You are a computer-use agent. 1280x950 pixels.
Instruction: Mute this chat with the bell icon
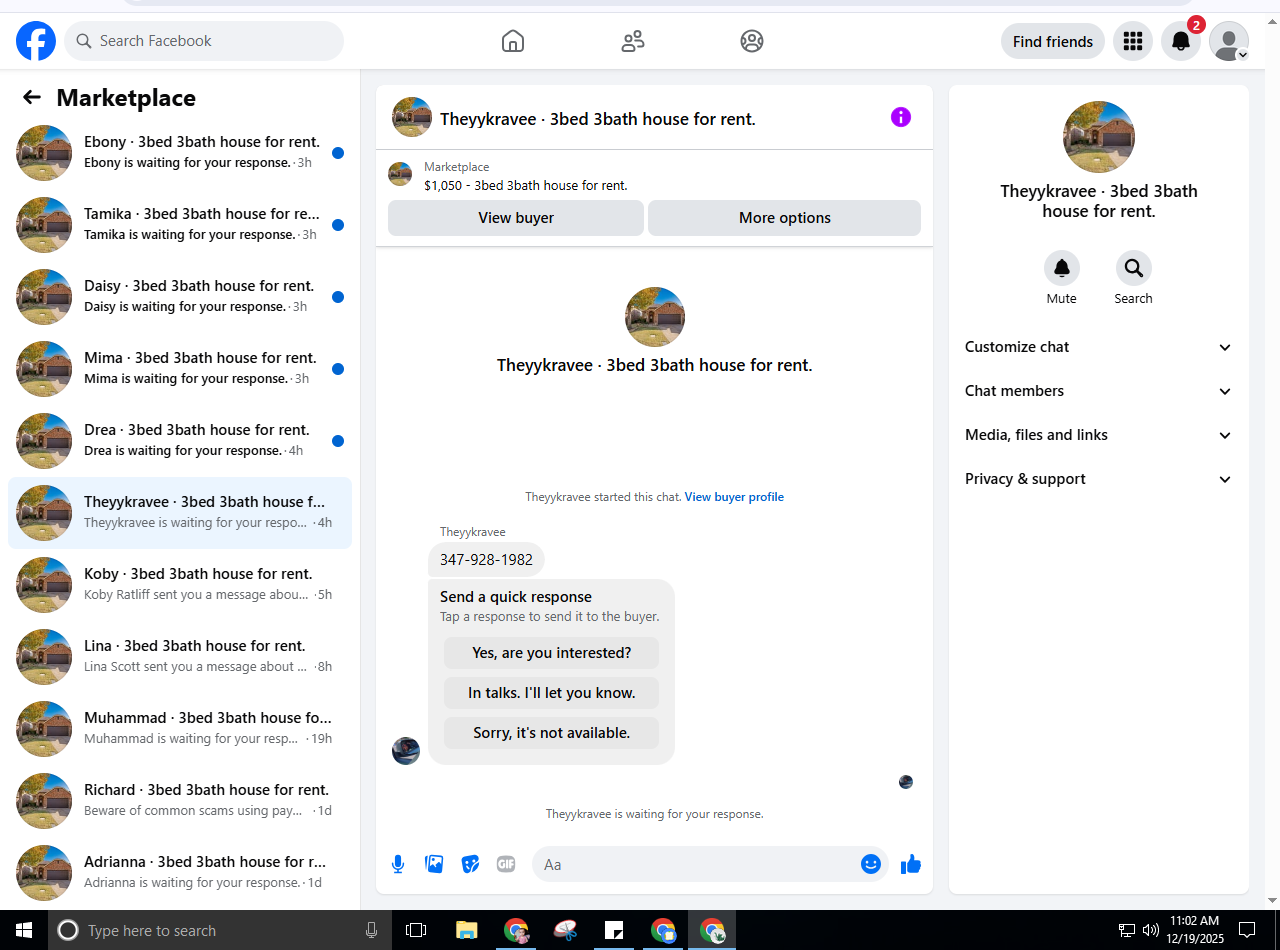click(x=1062, y=268)
